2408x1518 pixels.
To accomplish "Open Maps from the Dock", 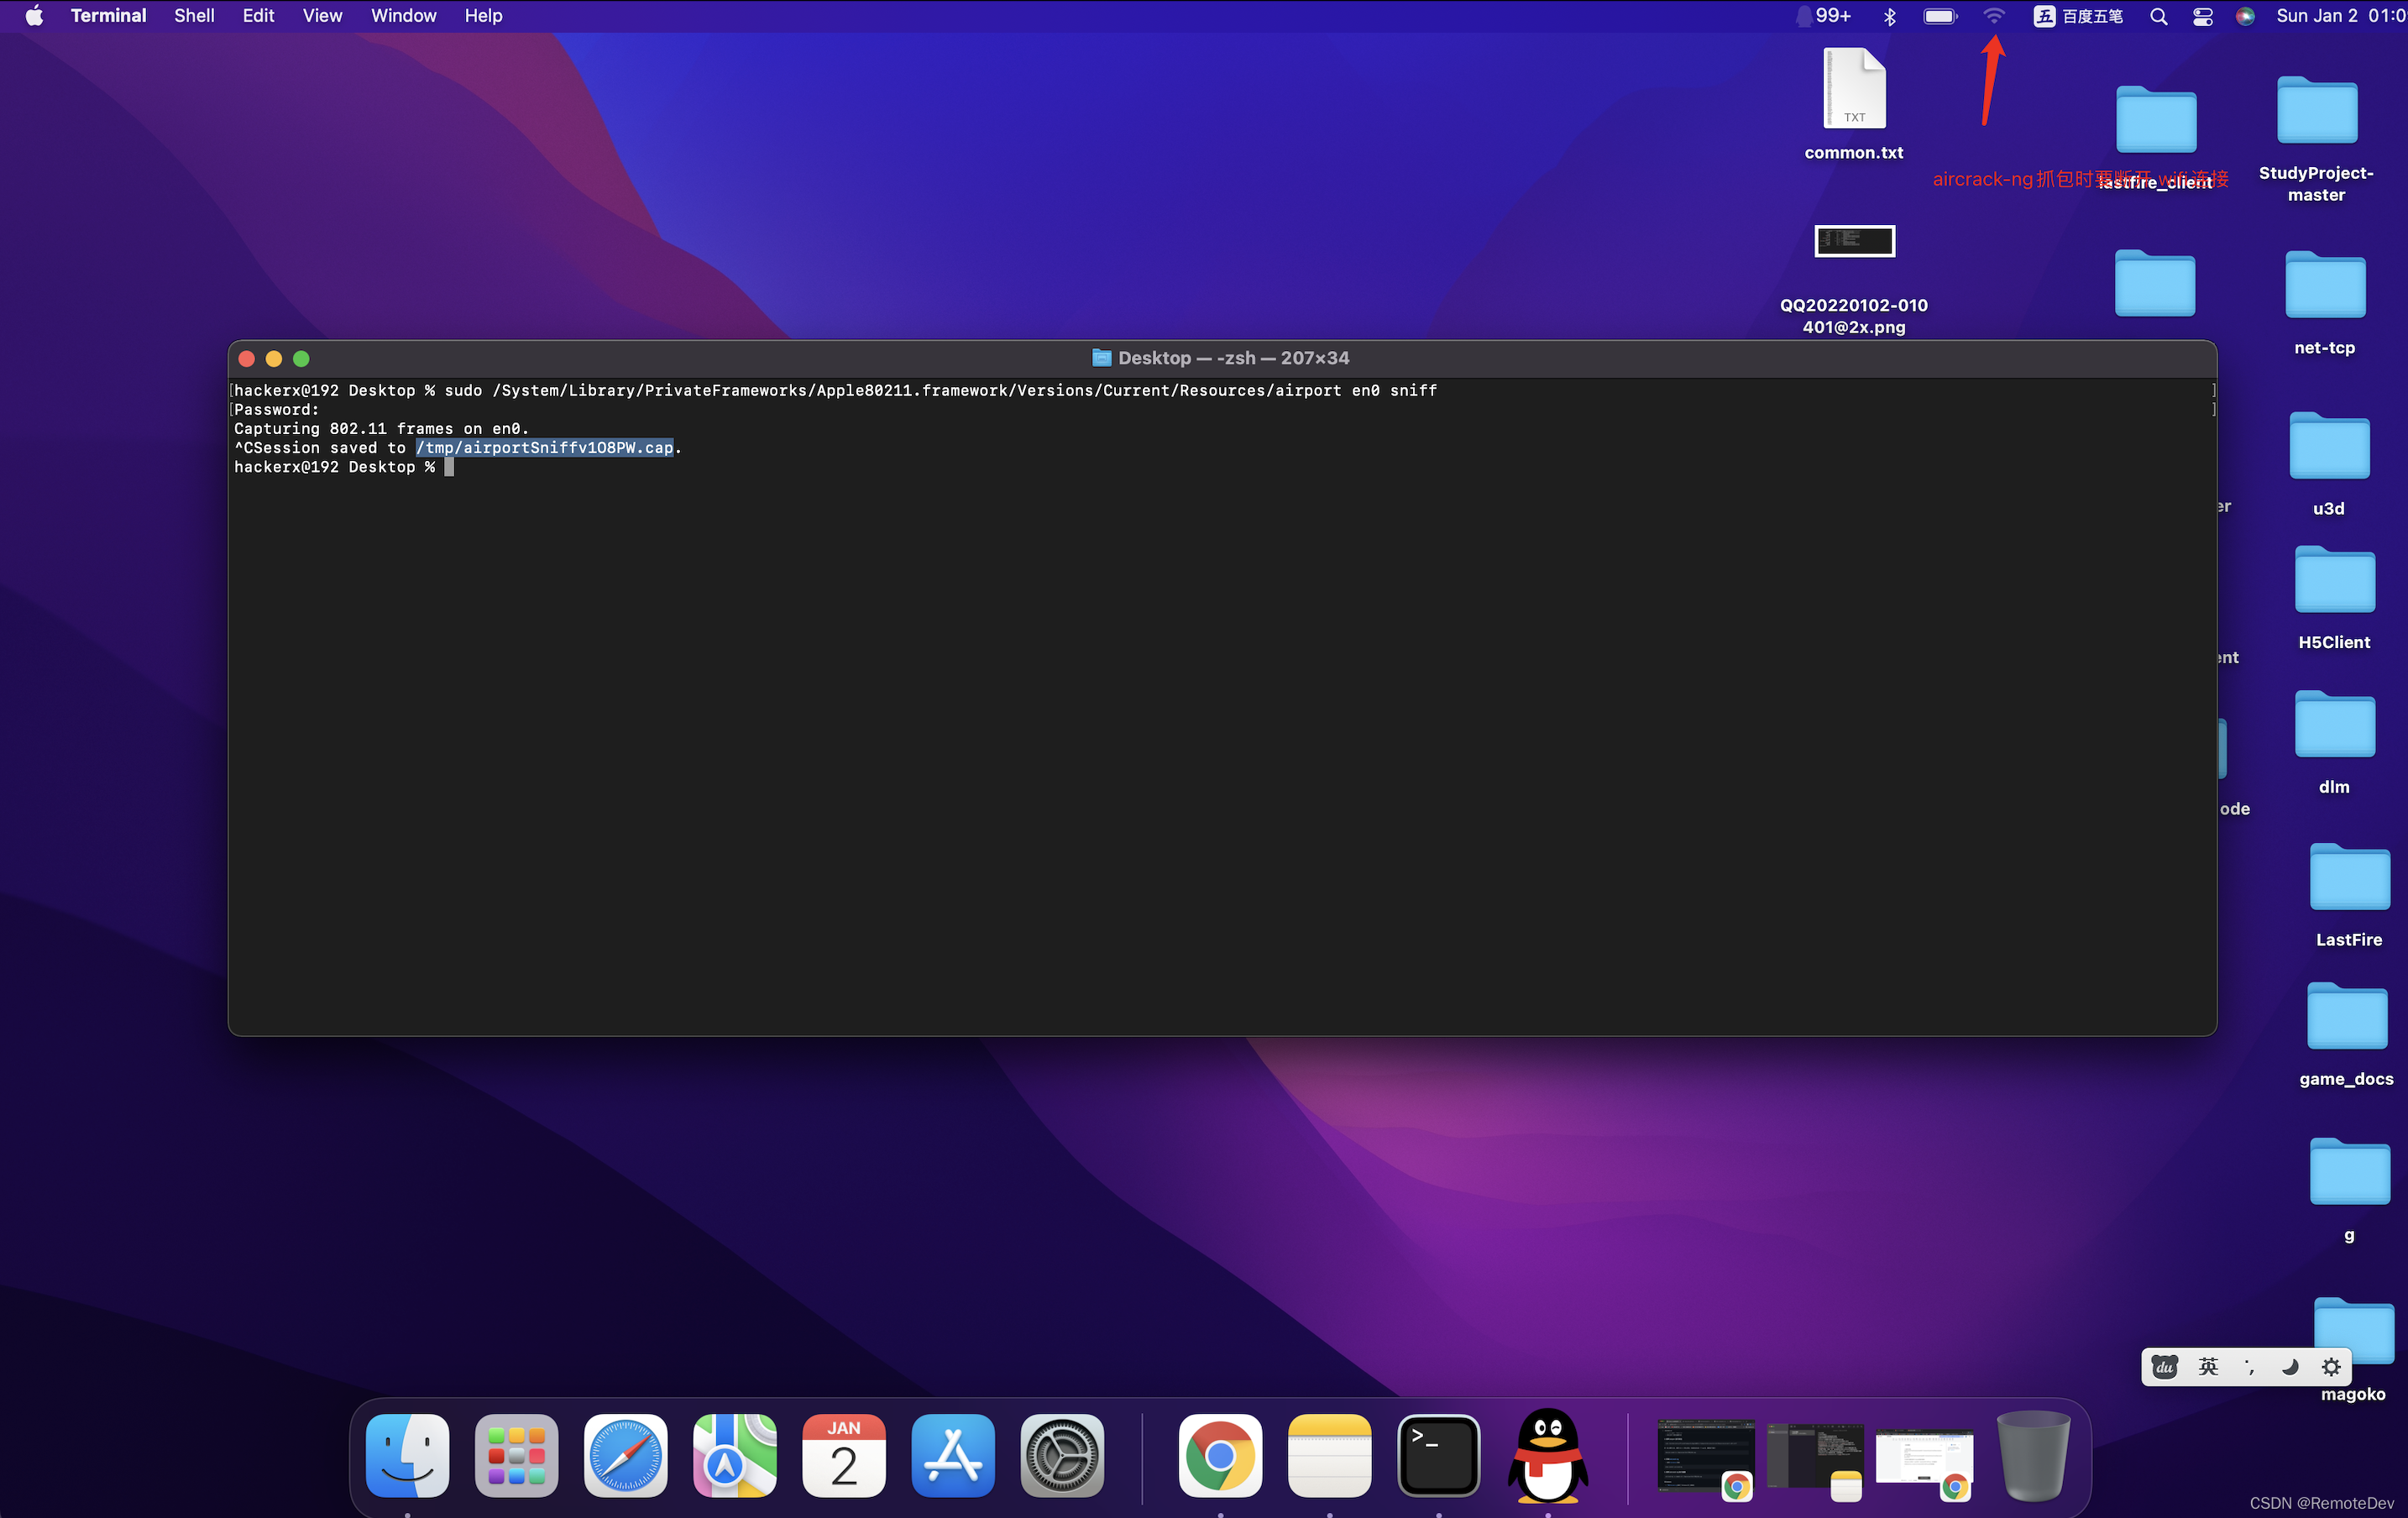I will 735,1455.
